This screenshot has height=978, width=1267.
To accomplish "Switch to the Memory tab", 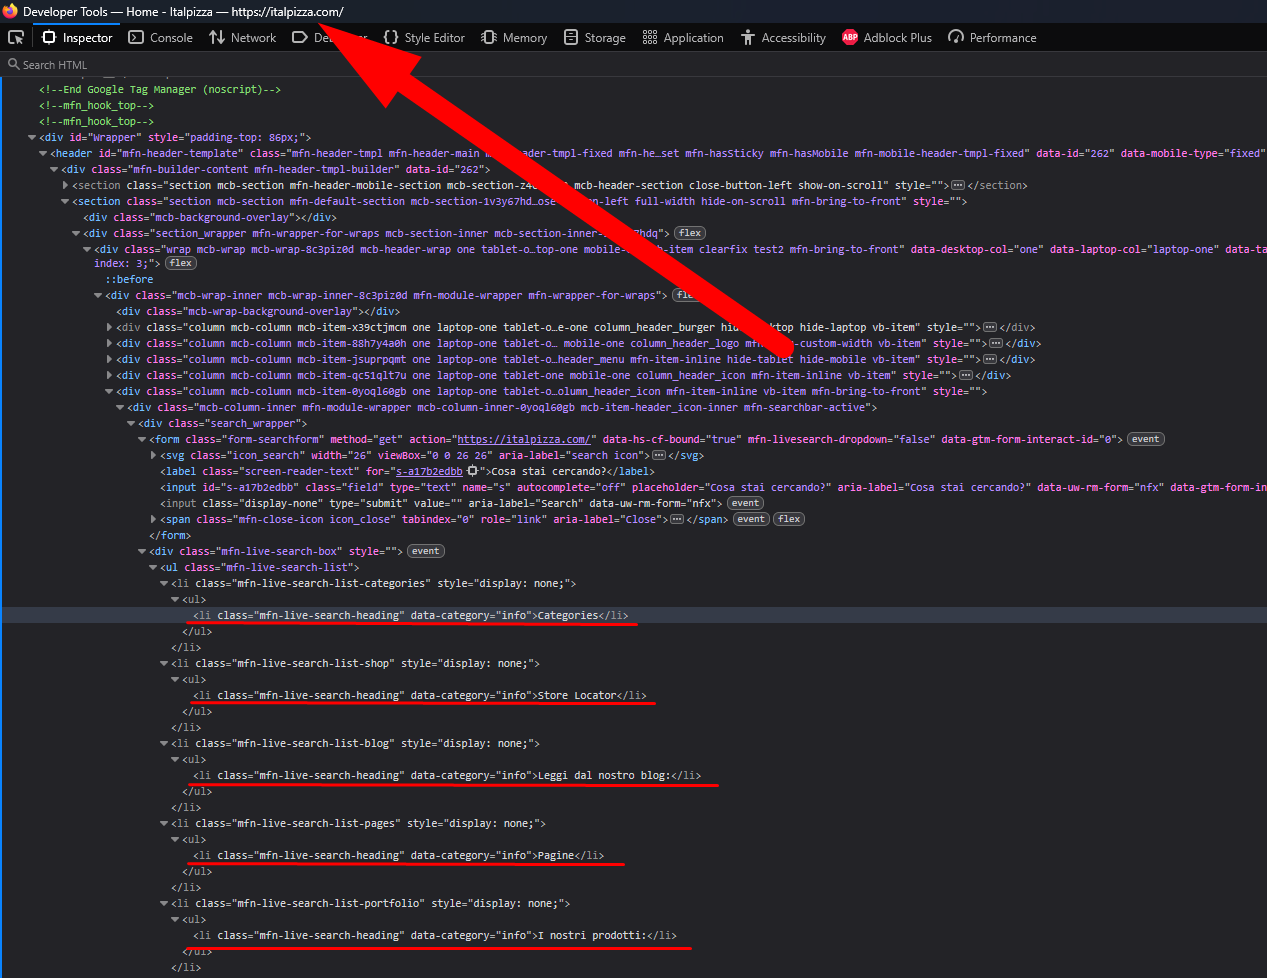I will point(515,37).
